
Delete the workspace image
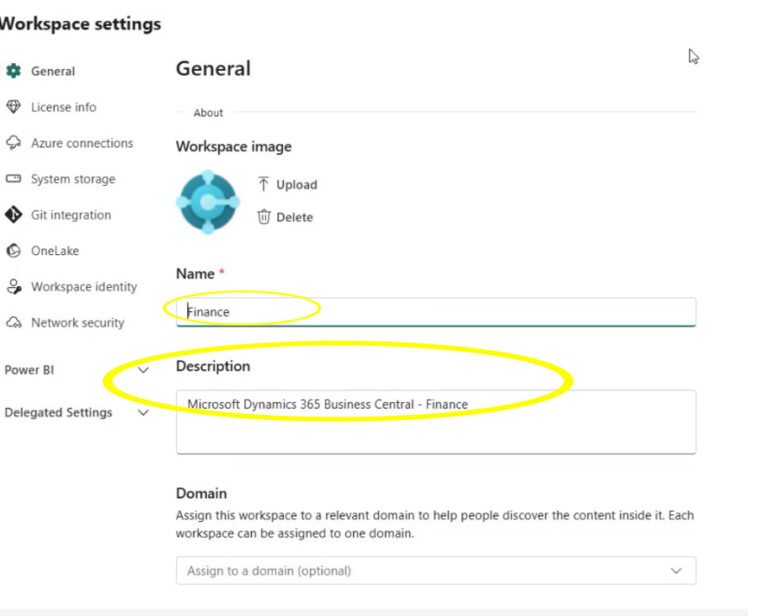[294, 217]
